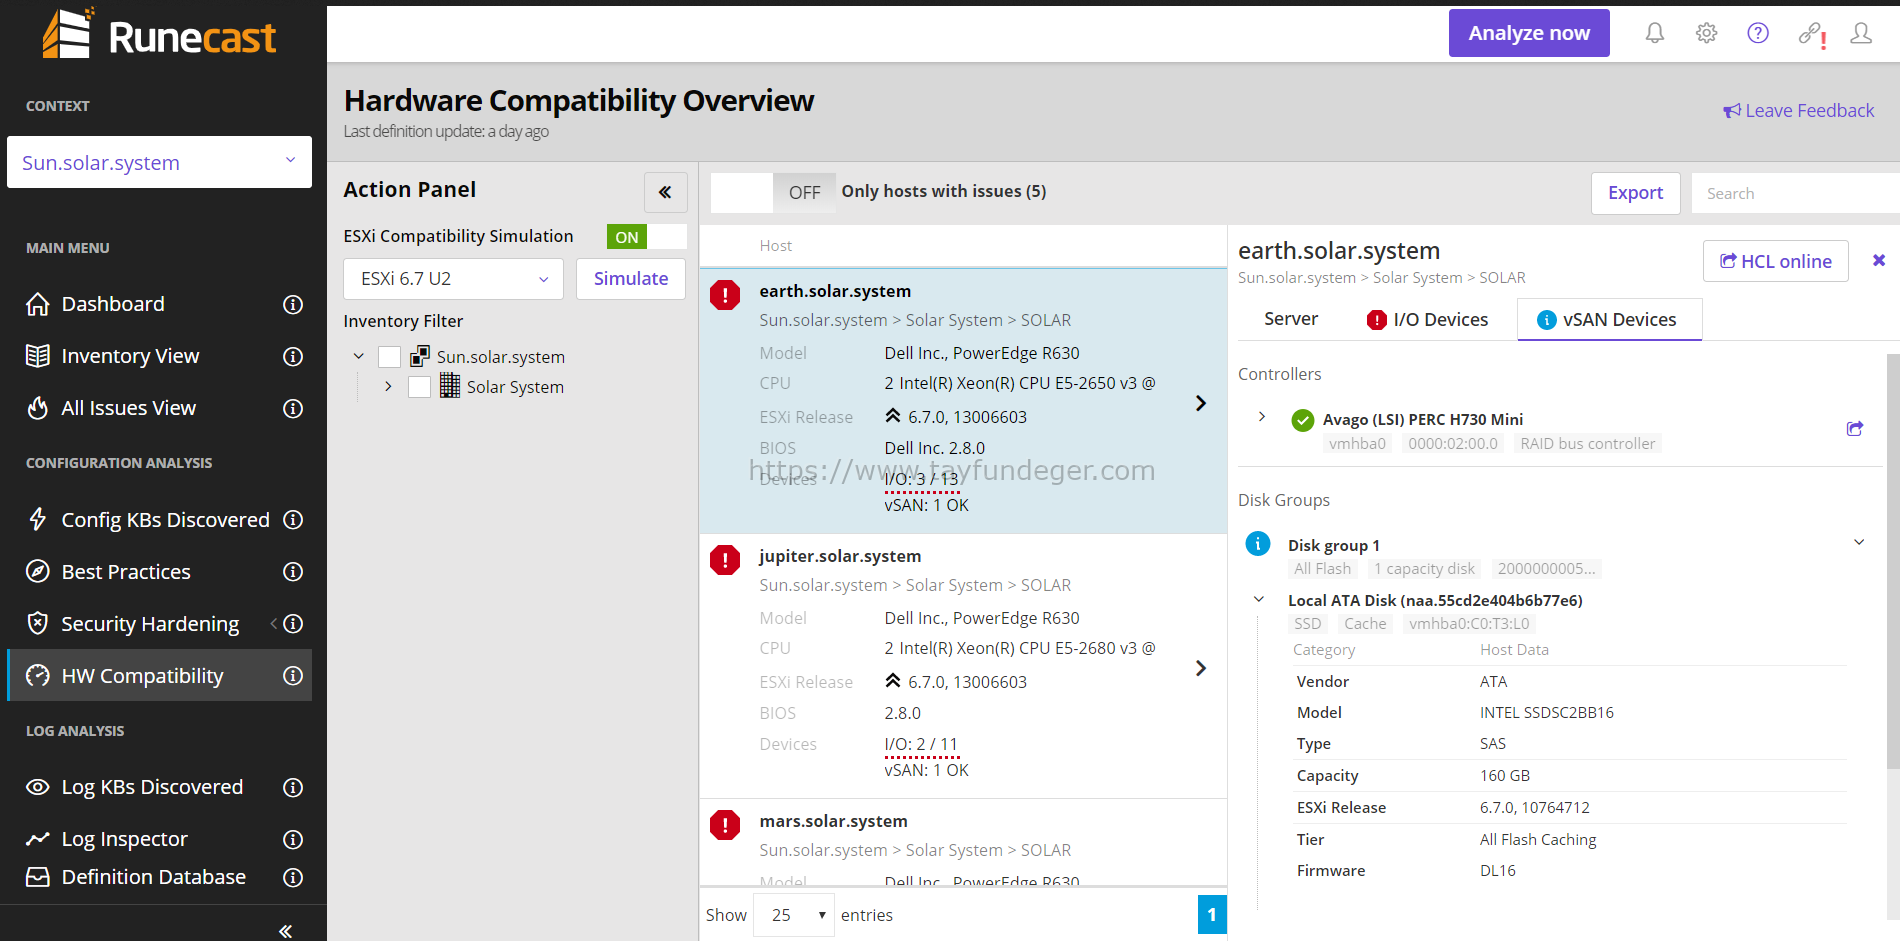Expand the Avago PERC H730 controller details
The height and width of the screenshot is (941, 1900).
pyautogui.click(x=1262, y=416)
